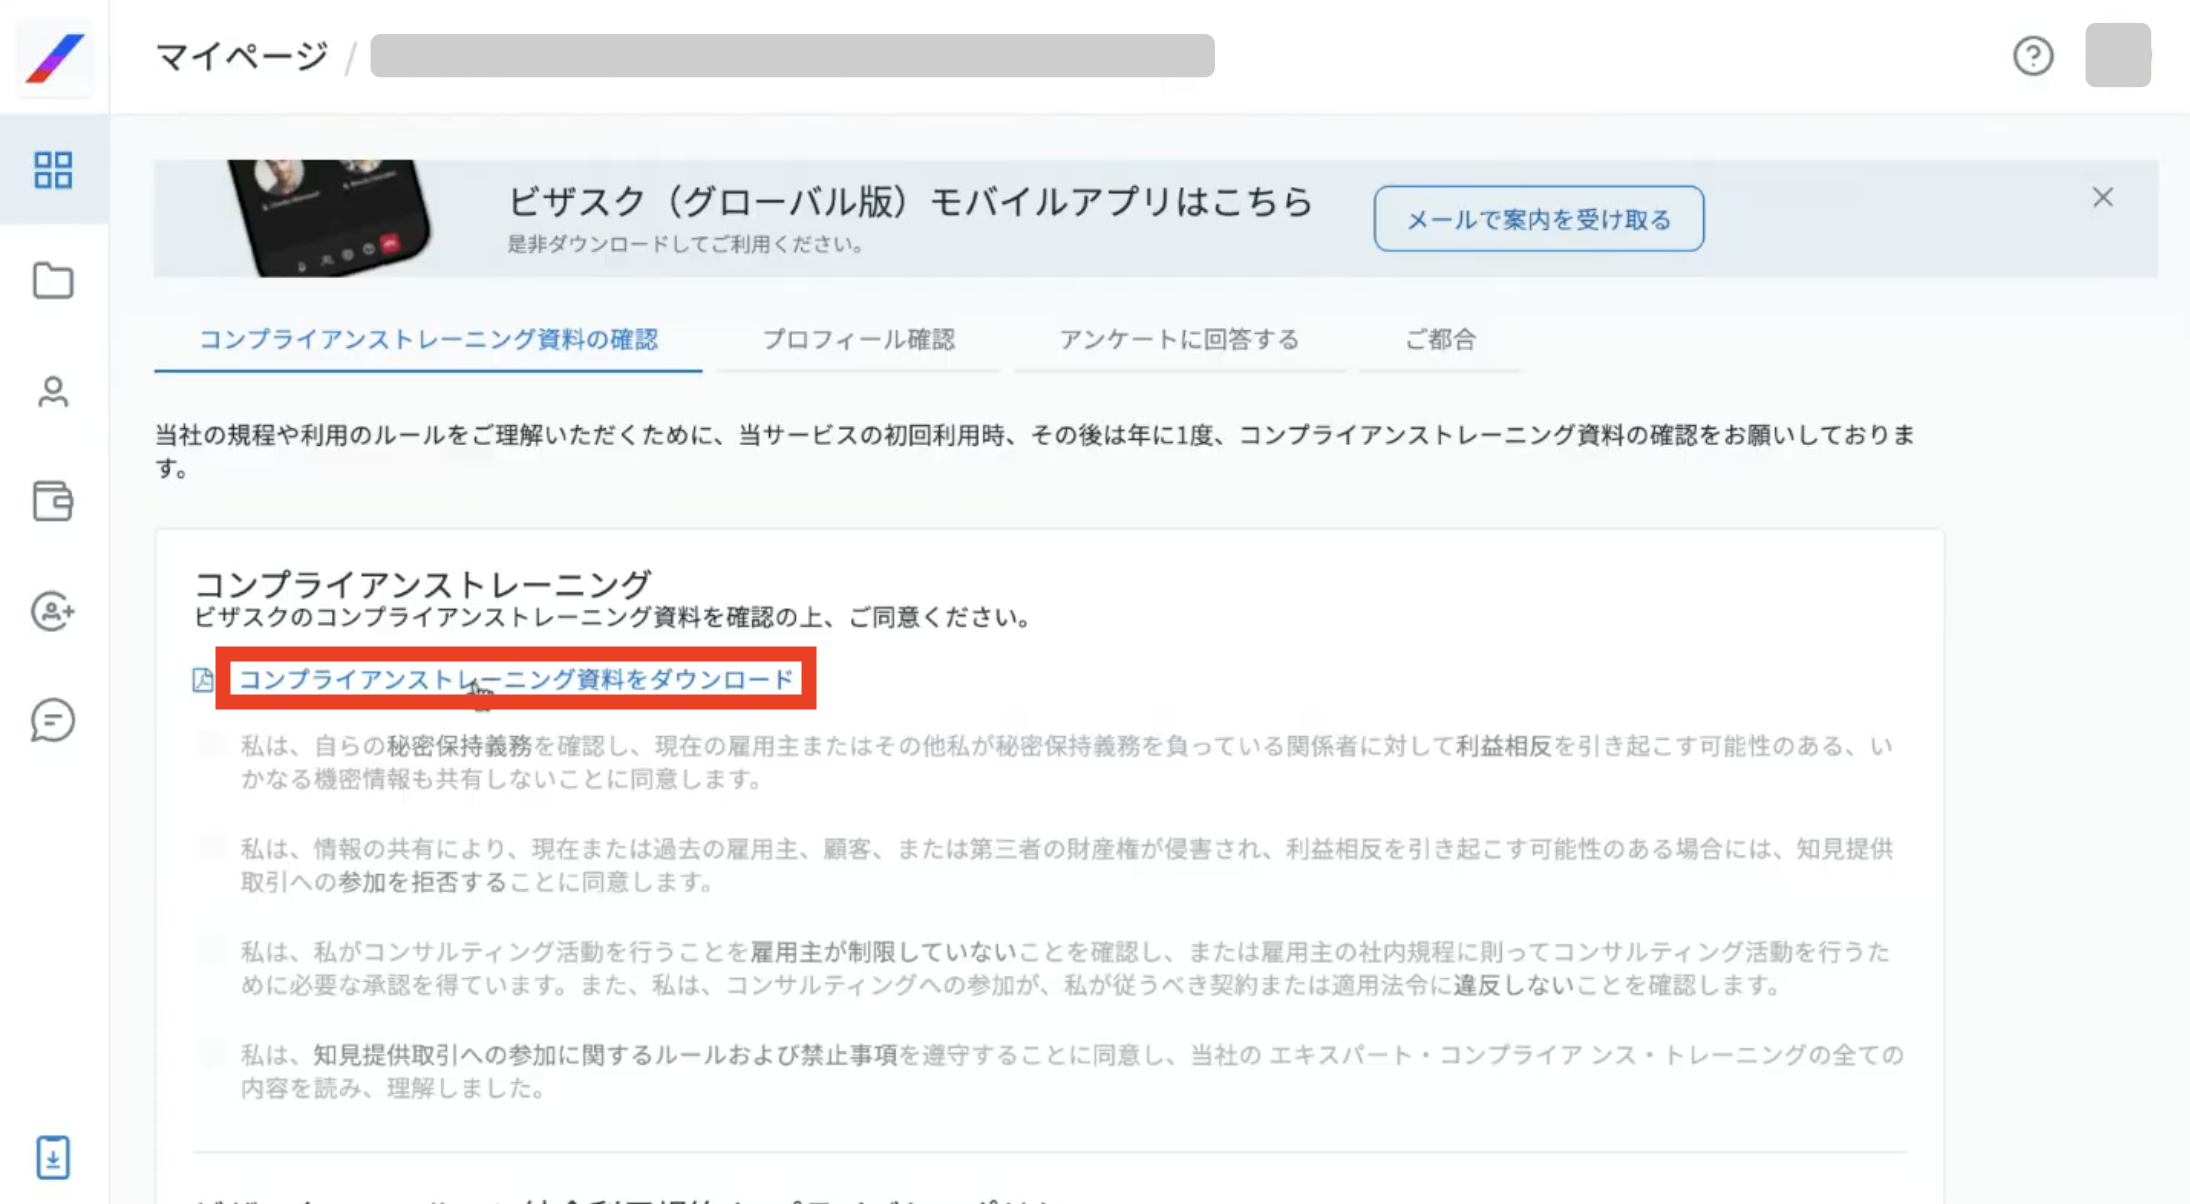2190x1204 pixels.
Task: Open the help question mark icon
Action: [x=2033, y=56]
